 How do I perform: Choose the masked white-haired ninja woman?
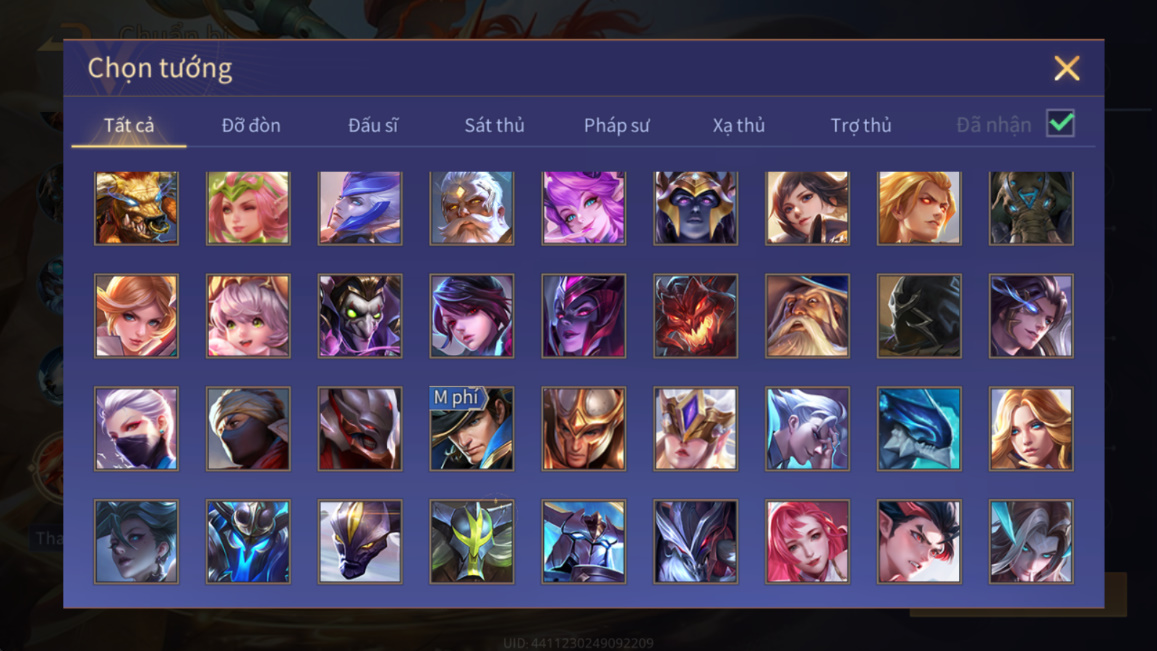[137, 429]
